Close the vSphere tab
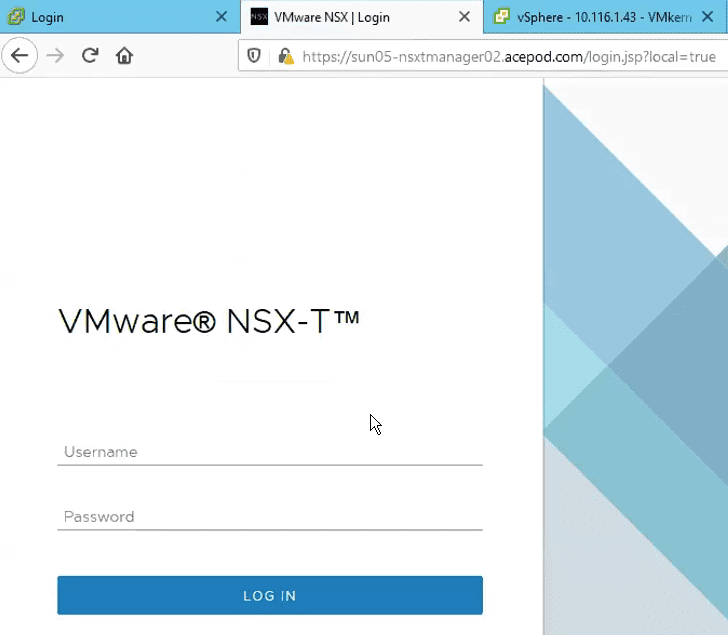Viewport: 728px width, 635px height. [708, 17]
